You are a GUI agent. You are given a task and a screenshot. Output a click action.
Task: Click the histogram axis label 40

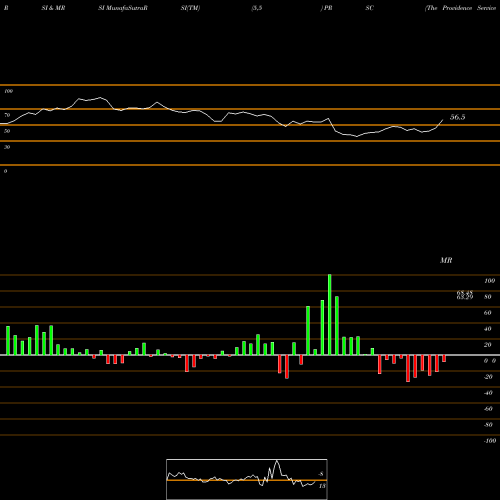488,329
